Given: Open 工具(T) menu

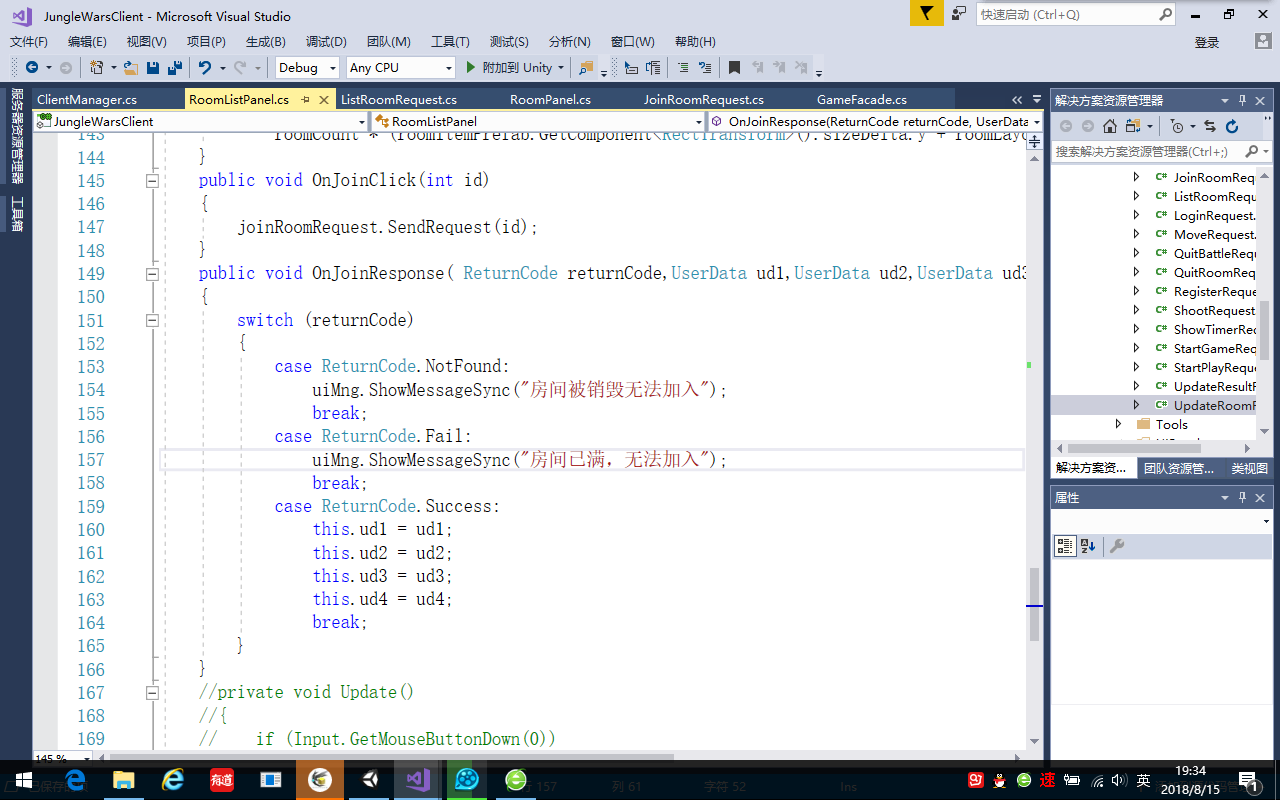Looking at the screenshot, I should point(450,42).
